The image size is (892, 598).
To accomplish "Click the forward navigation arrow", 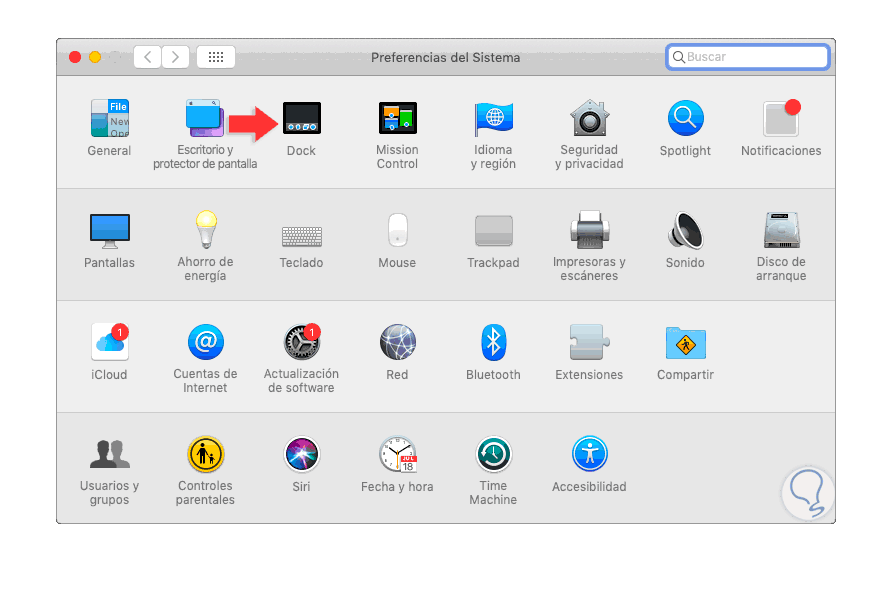I will pos(175,57).
